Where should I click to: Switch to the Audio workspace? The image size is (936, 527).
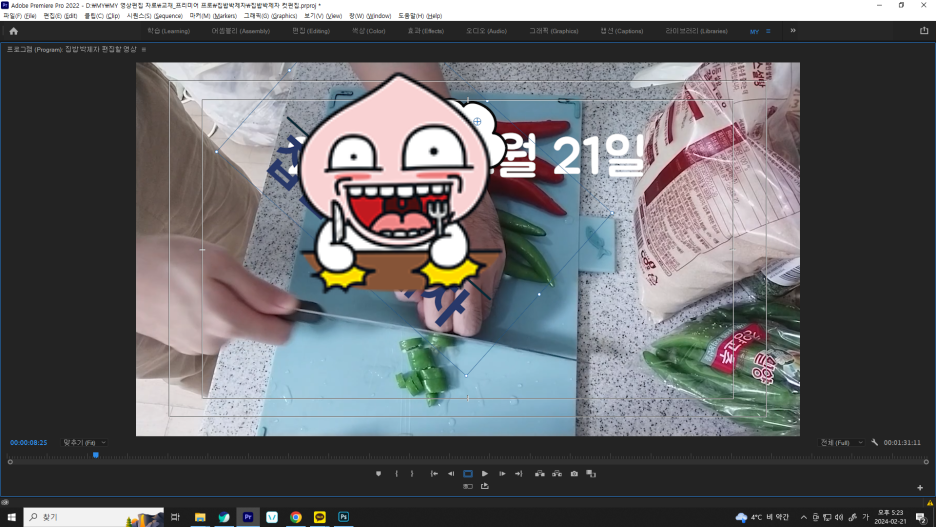[x=487, y=31]
